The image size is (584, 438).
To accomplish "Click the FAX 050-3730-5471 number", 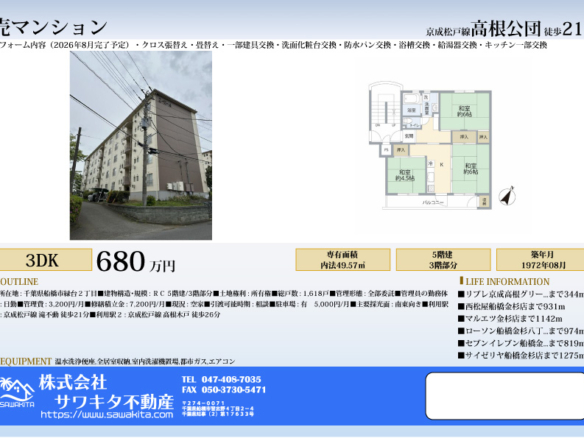I will coord(224,390).
